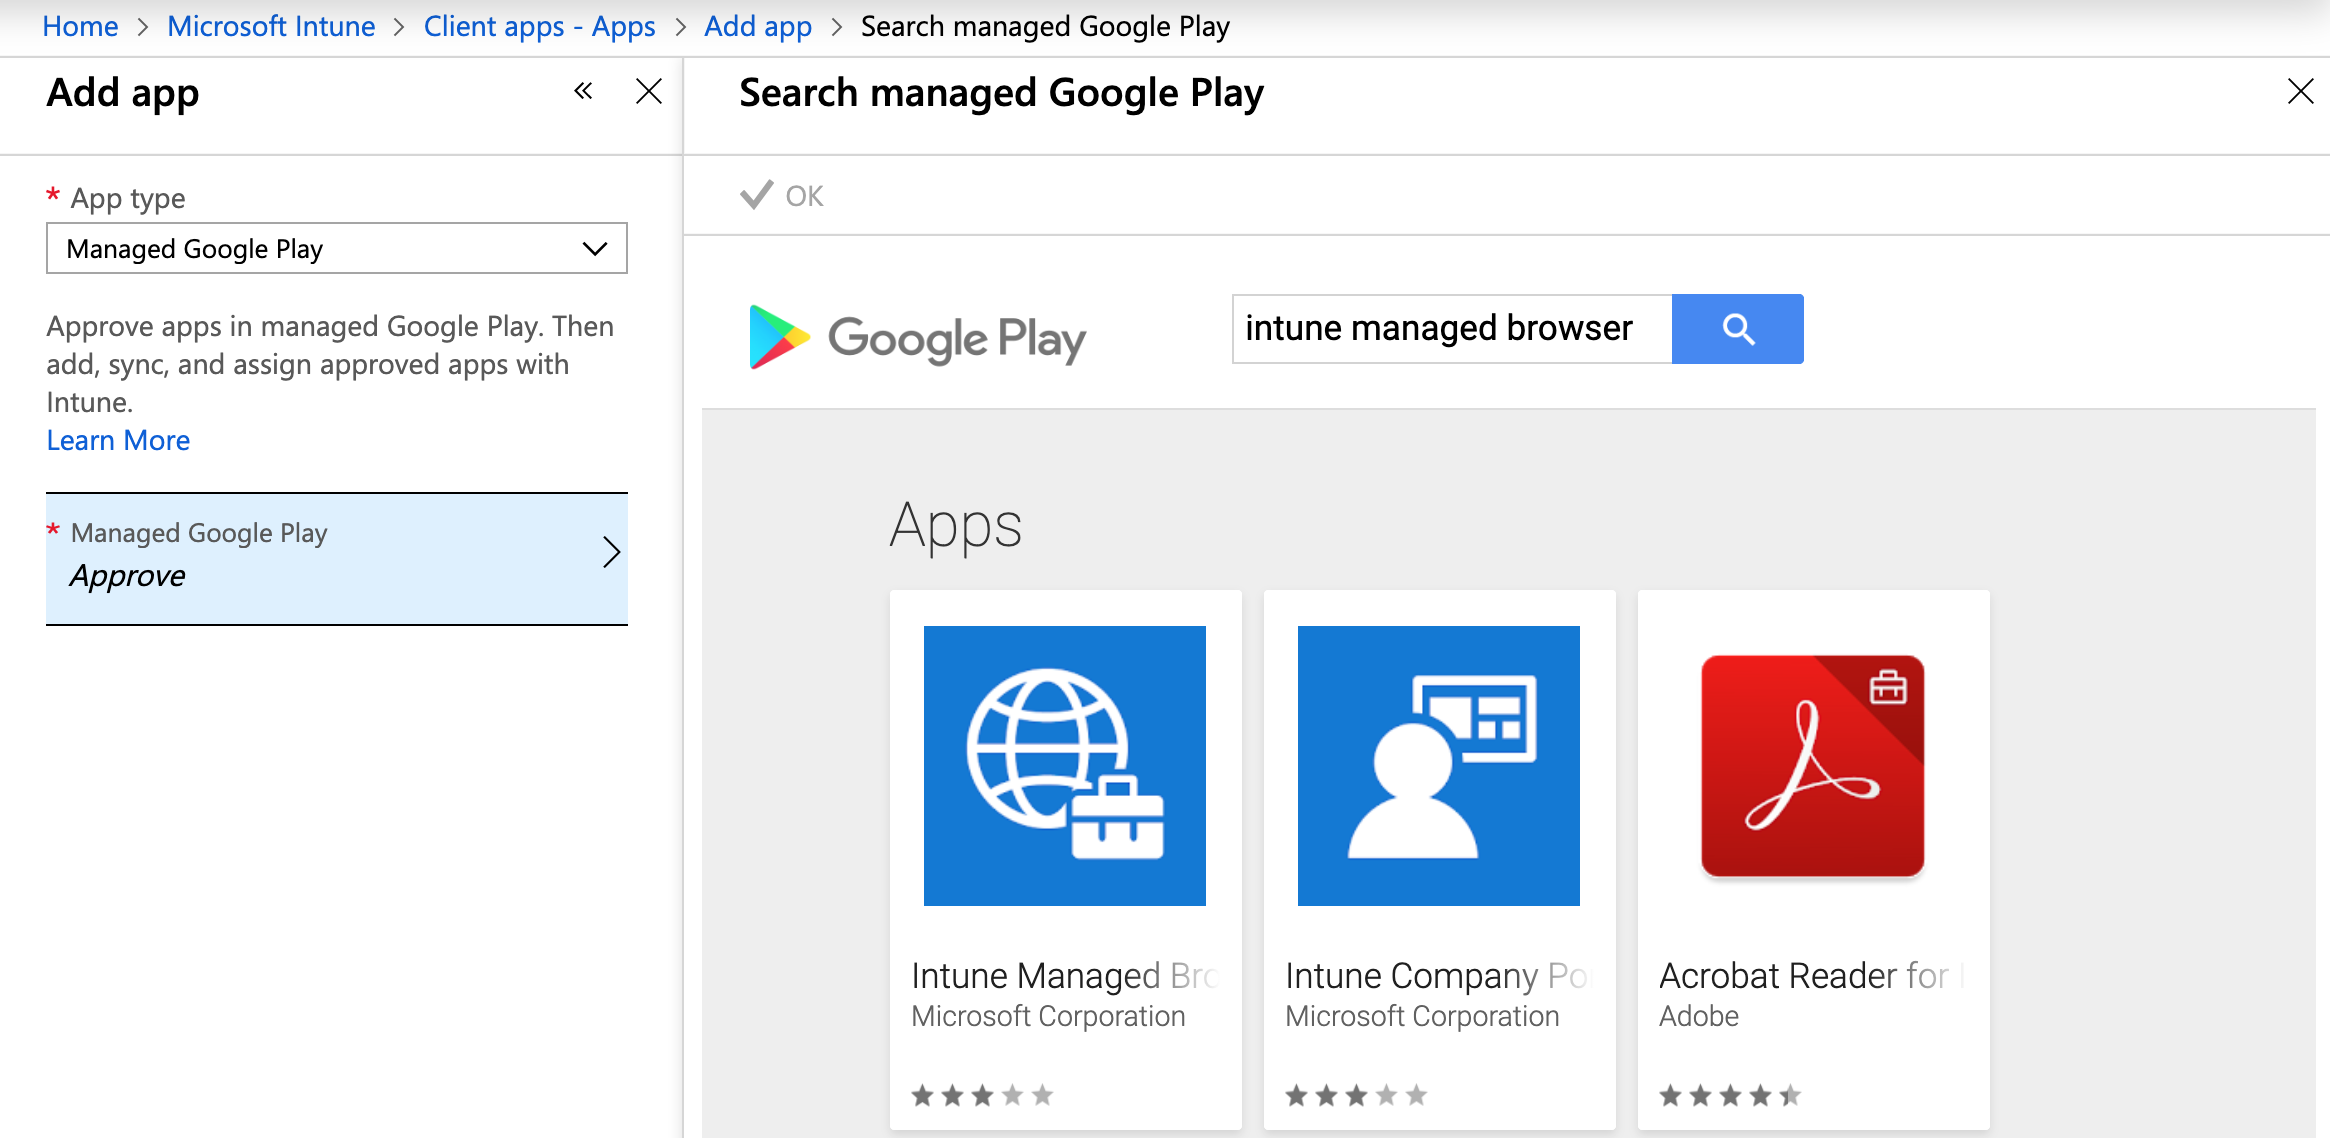Select the Acrobat Reader title text

point(1813,975)
